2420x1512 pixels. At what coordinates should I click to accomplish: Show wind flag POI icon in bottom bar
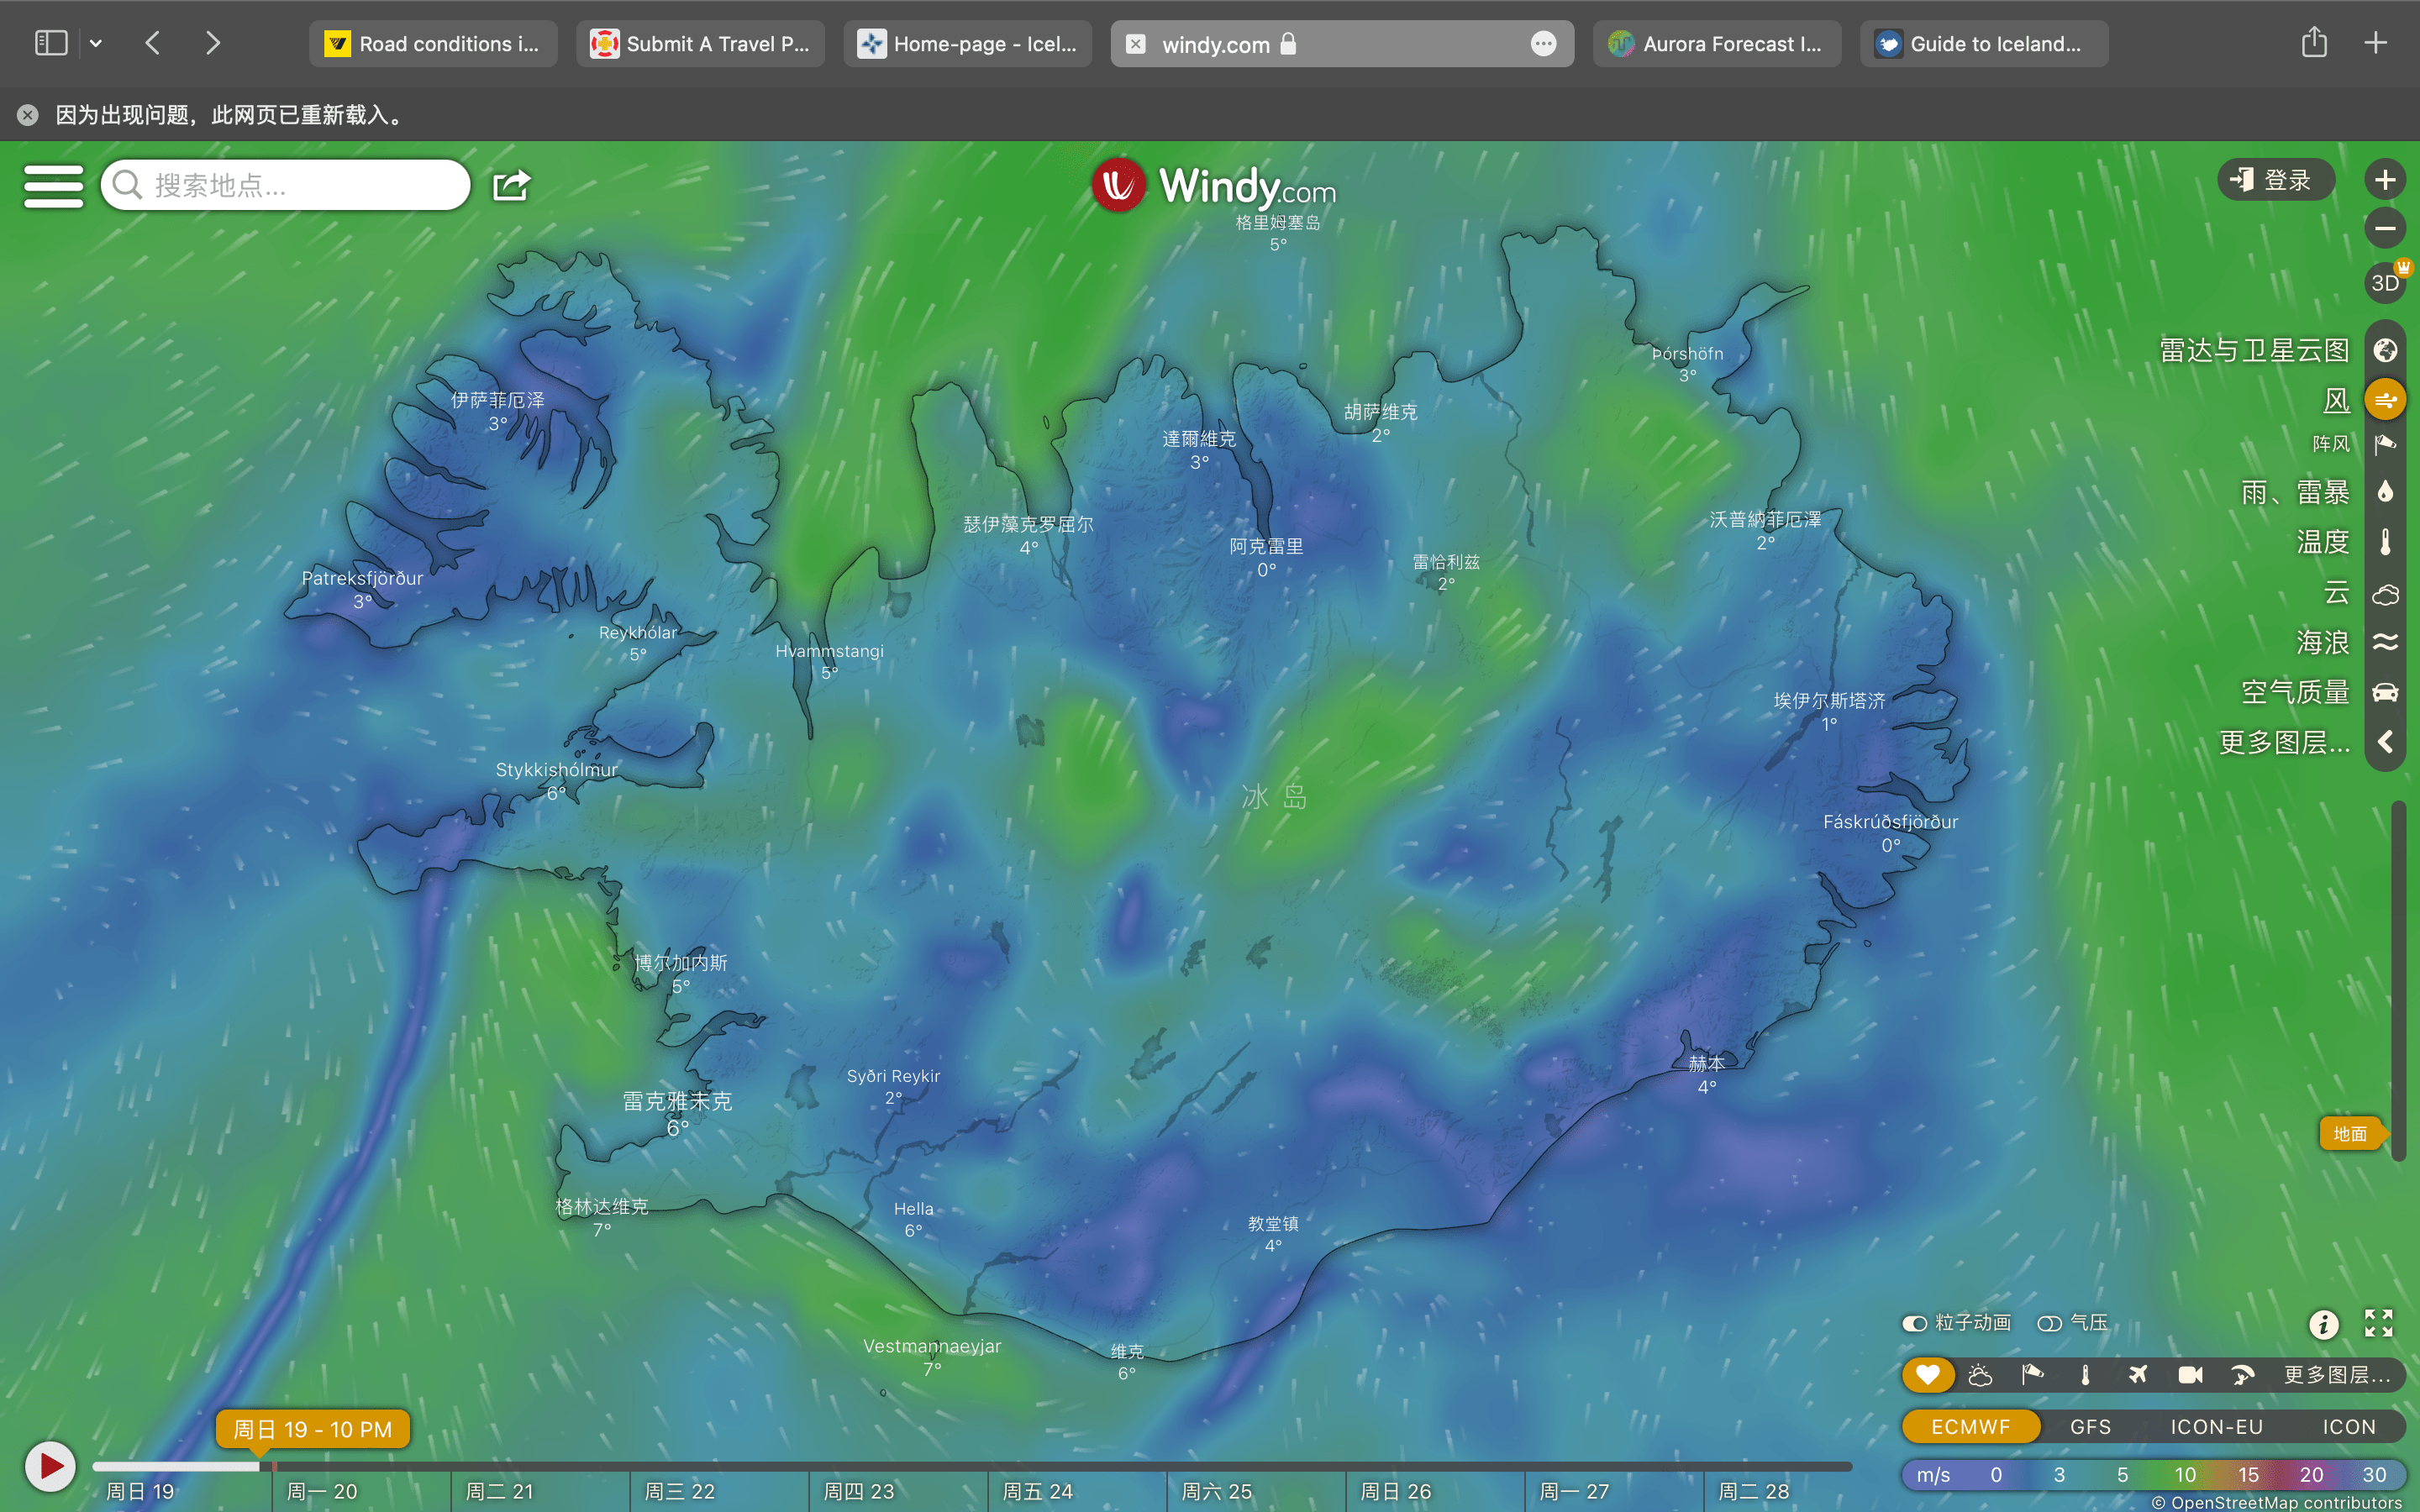point(2032,1375)
